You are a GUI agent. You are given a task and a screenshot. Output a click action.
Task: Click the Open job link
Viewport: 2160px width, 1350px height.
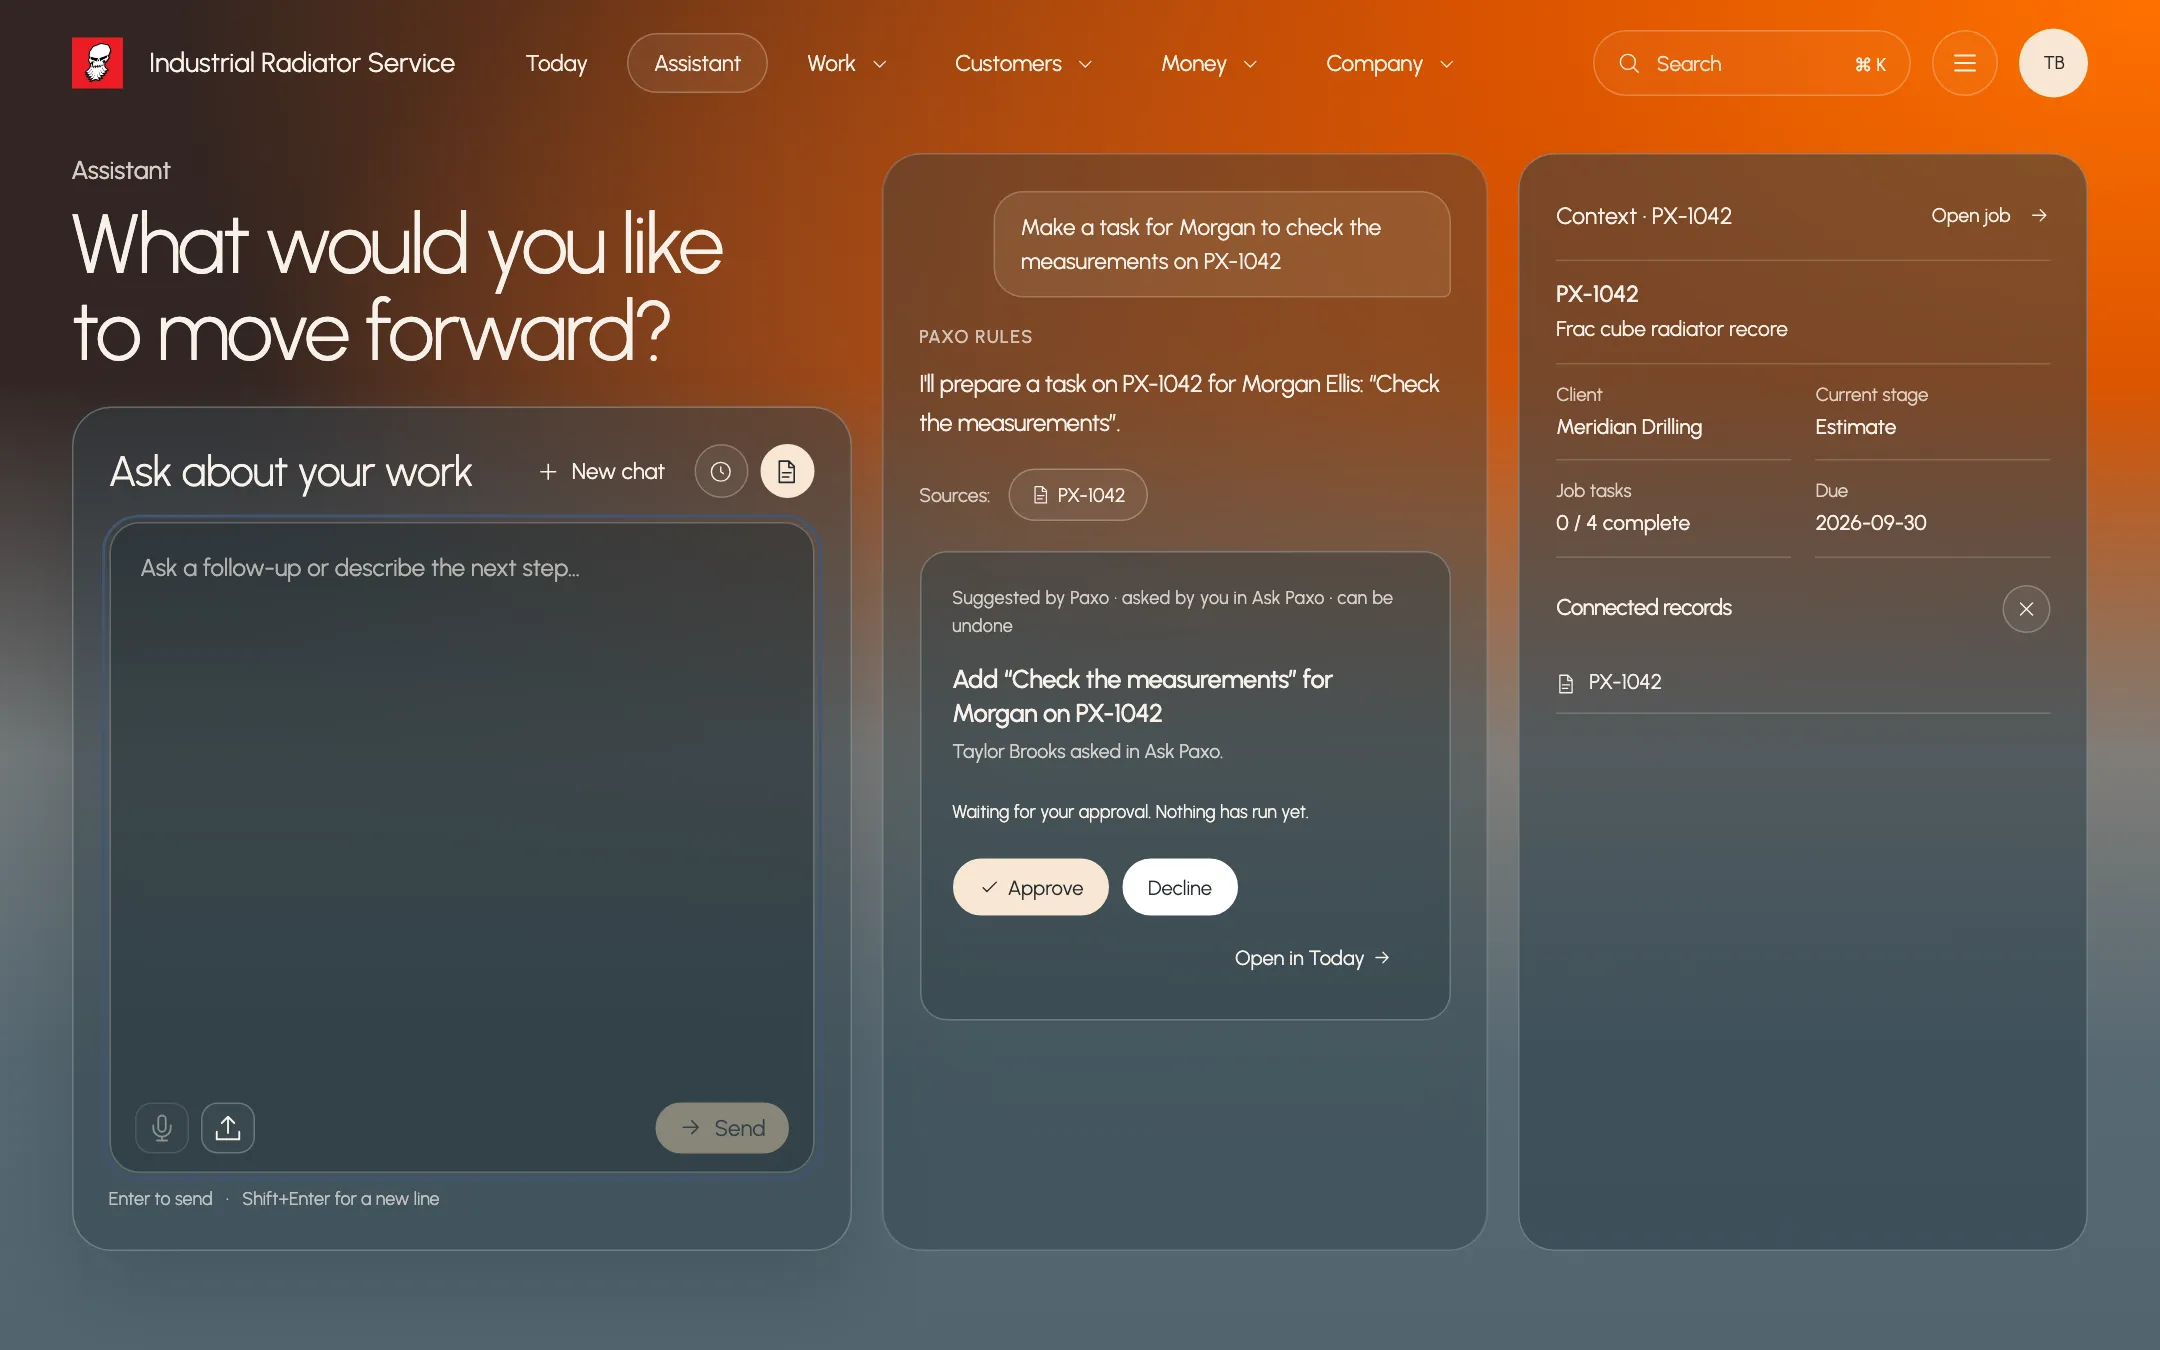pyautogui.click(x=1989, y=215)
